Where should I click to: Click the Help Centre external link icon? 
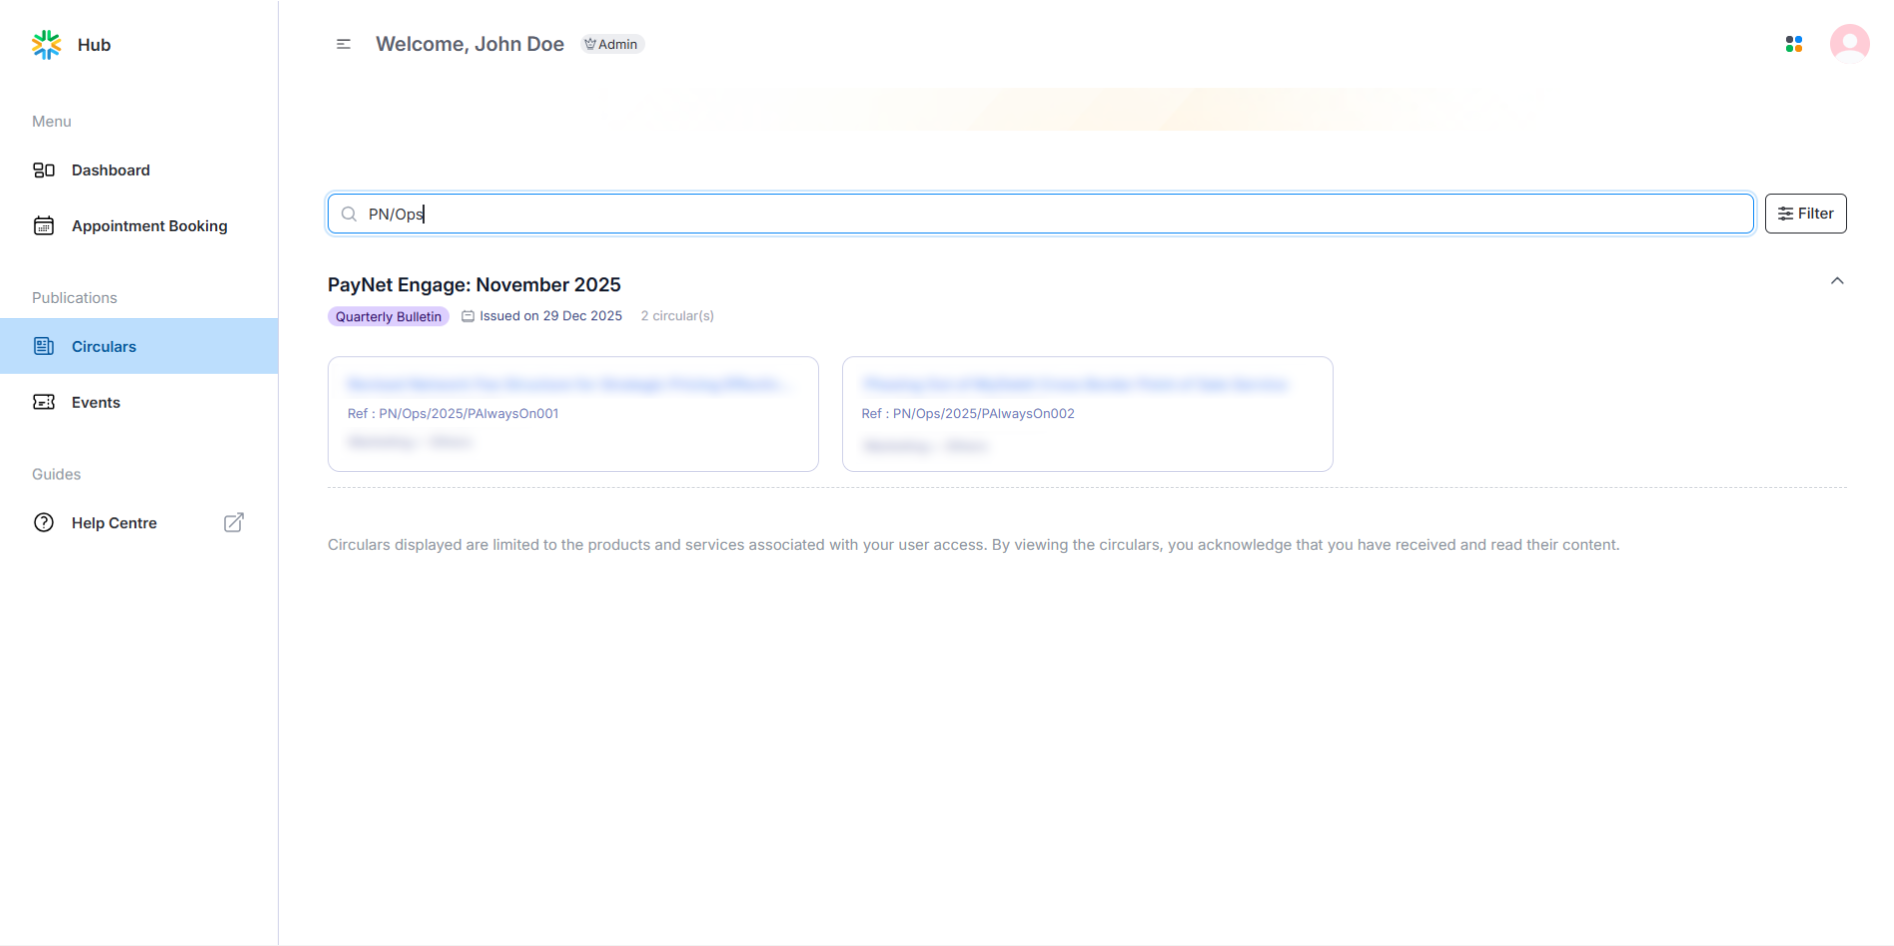(x=233, y=523)
